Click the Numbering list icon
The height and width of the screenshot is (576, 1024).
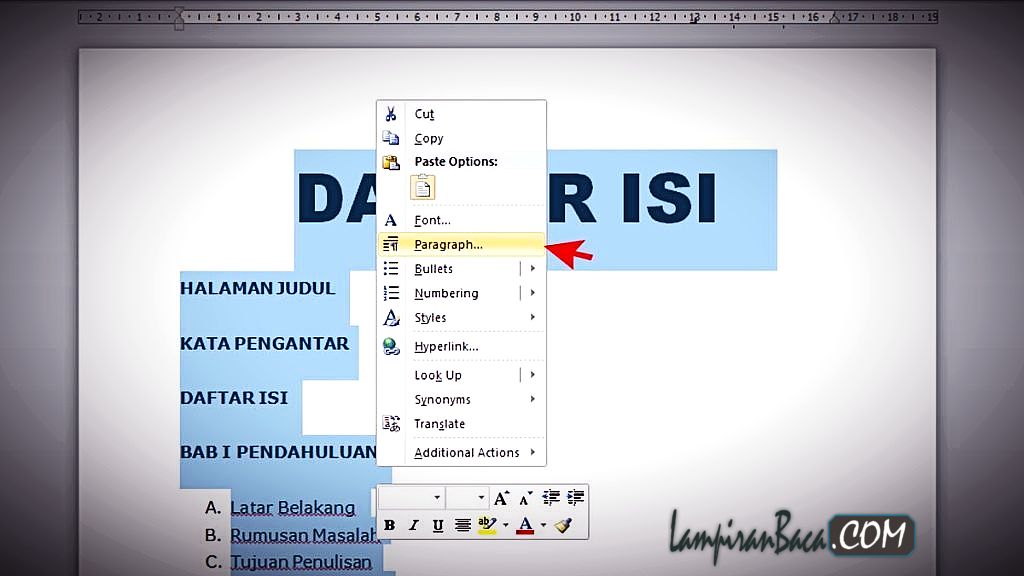[x=391, y=293]
